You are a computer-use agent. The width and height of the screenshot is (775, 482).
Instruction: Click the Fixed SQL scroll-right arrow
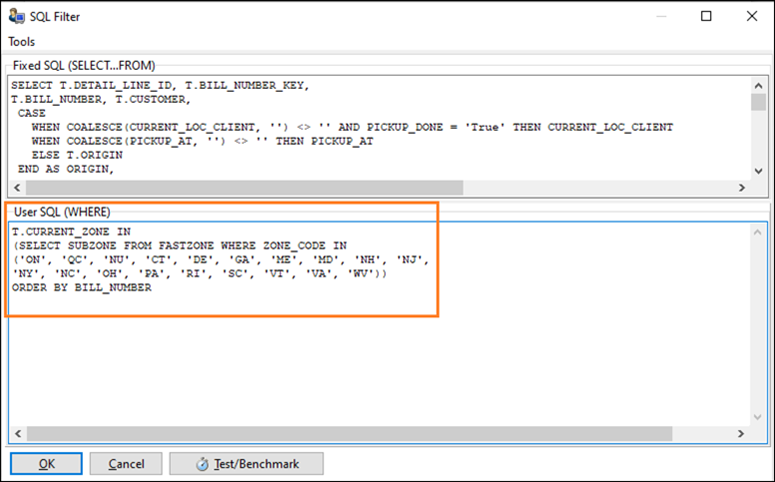(741, 188)
